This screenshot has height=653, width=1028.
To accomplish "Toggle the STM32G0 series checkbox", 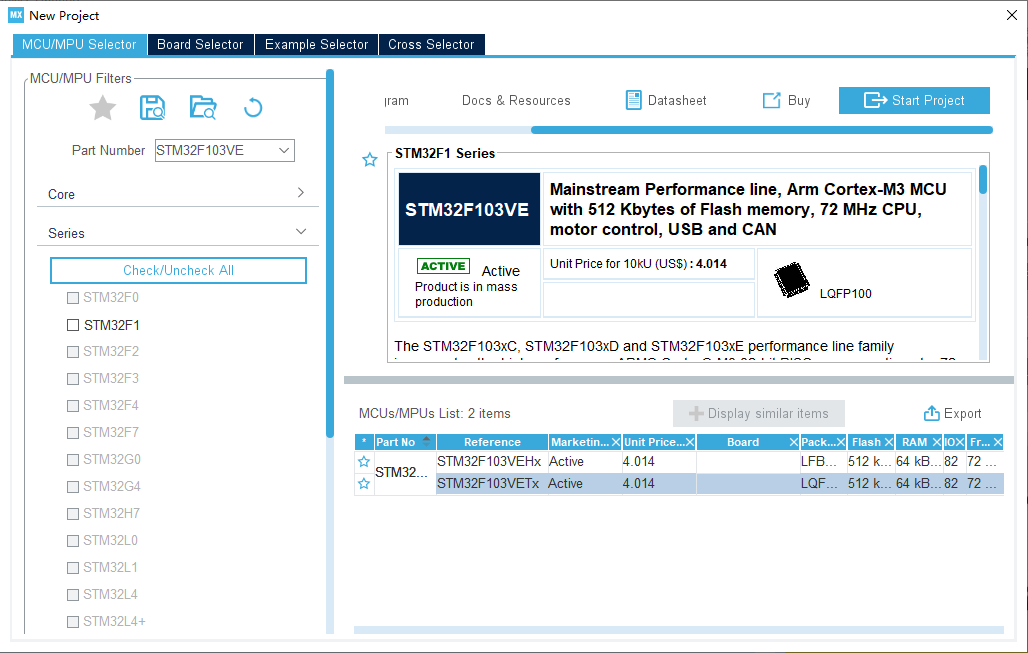I will coord(73,460).
